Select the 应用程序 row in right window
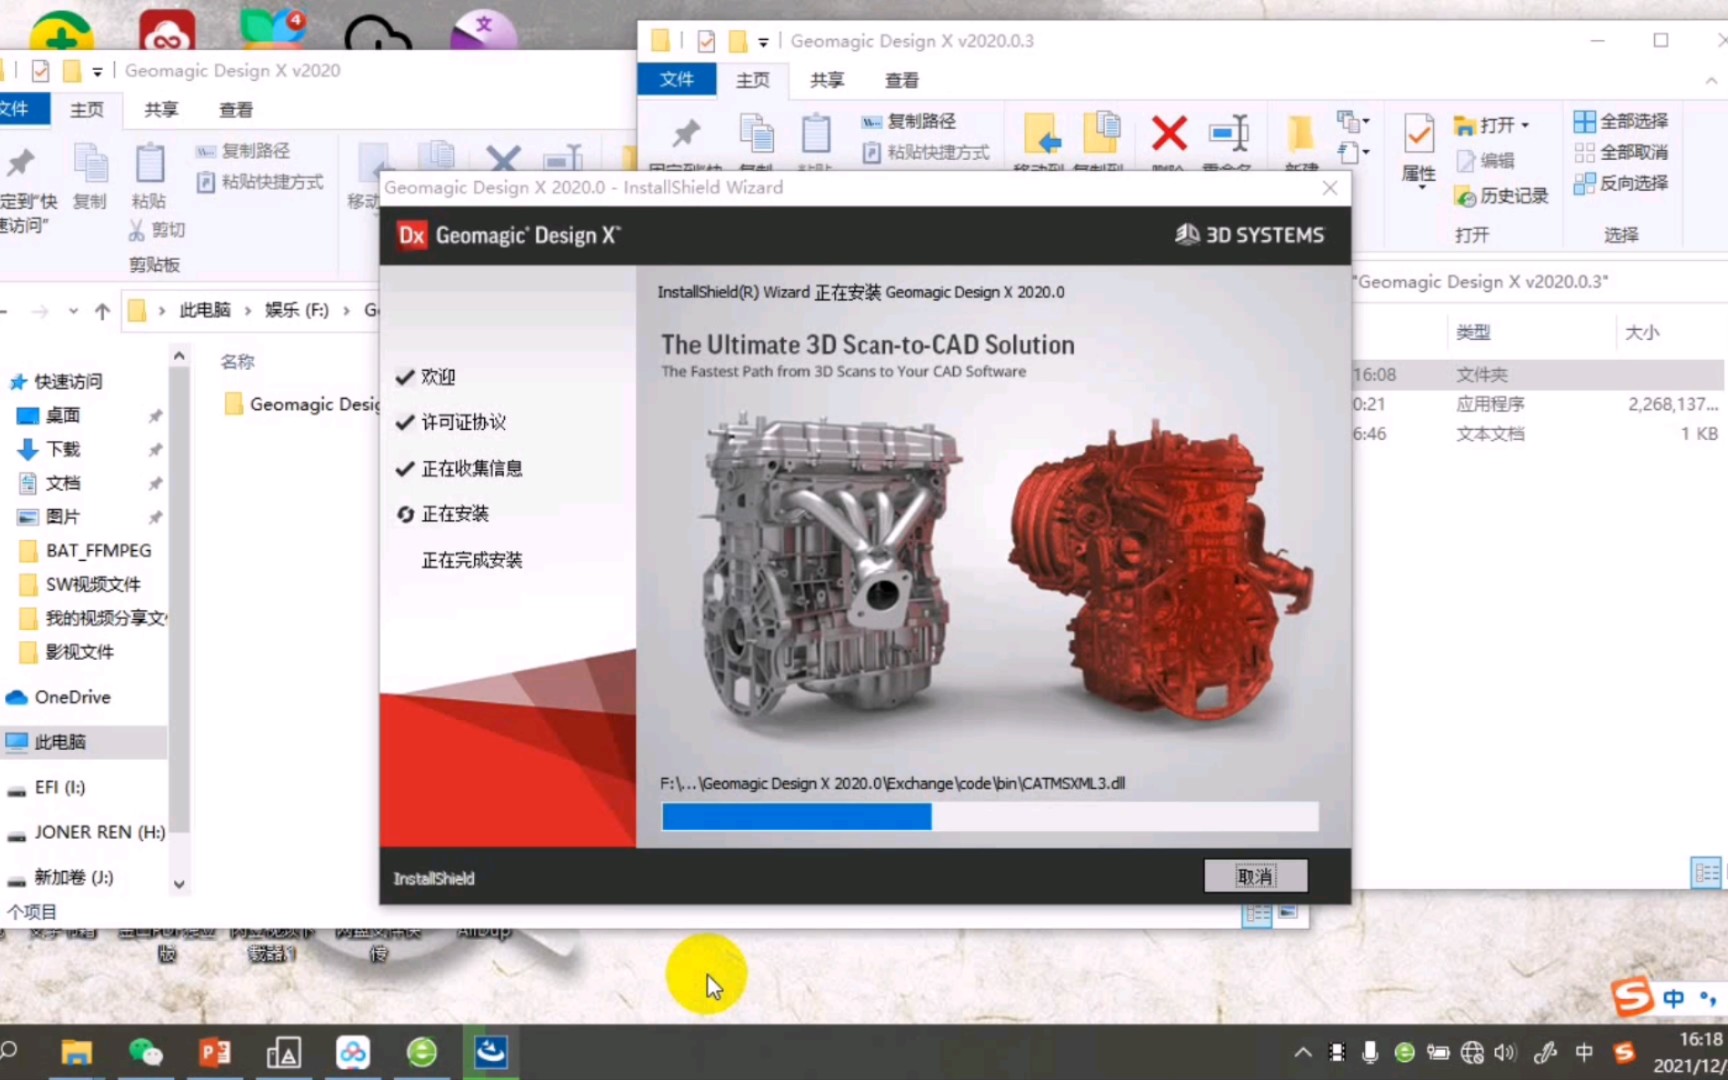This screenshot has width=1728, height=1080. (1539, 404)
